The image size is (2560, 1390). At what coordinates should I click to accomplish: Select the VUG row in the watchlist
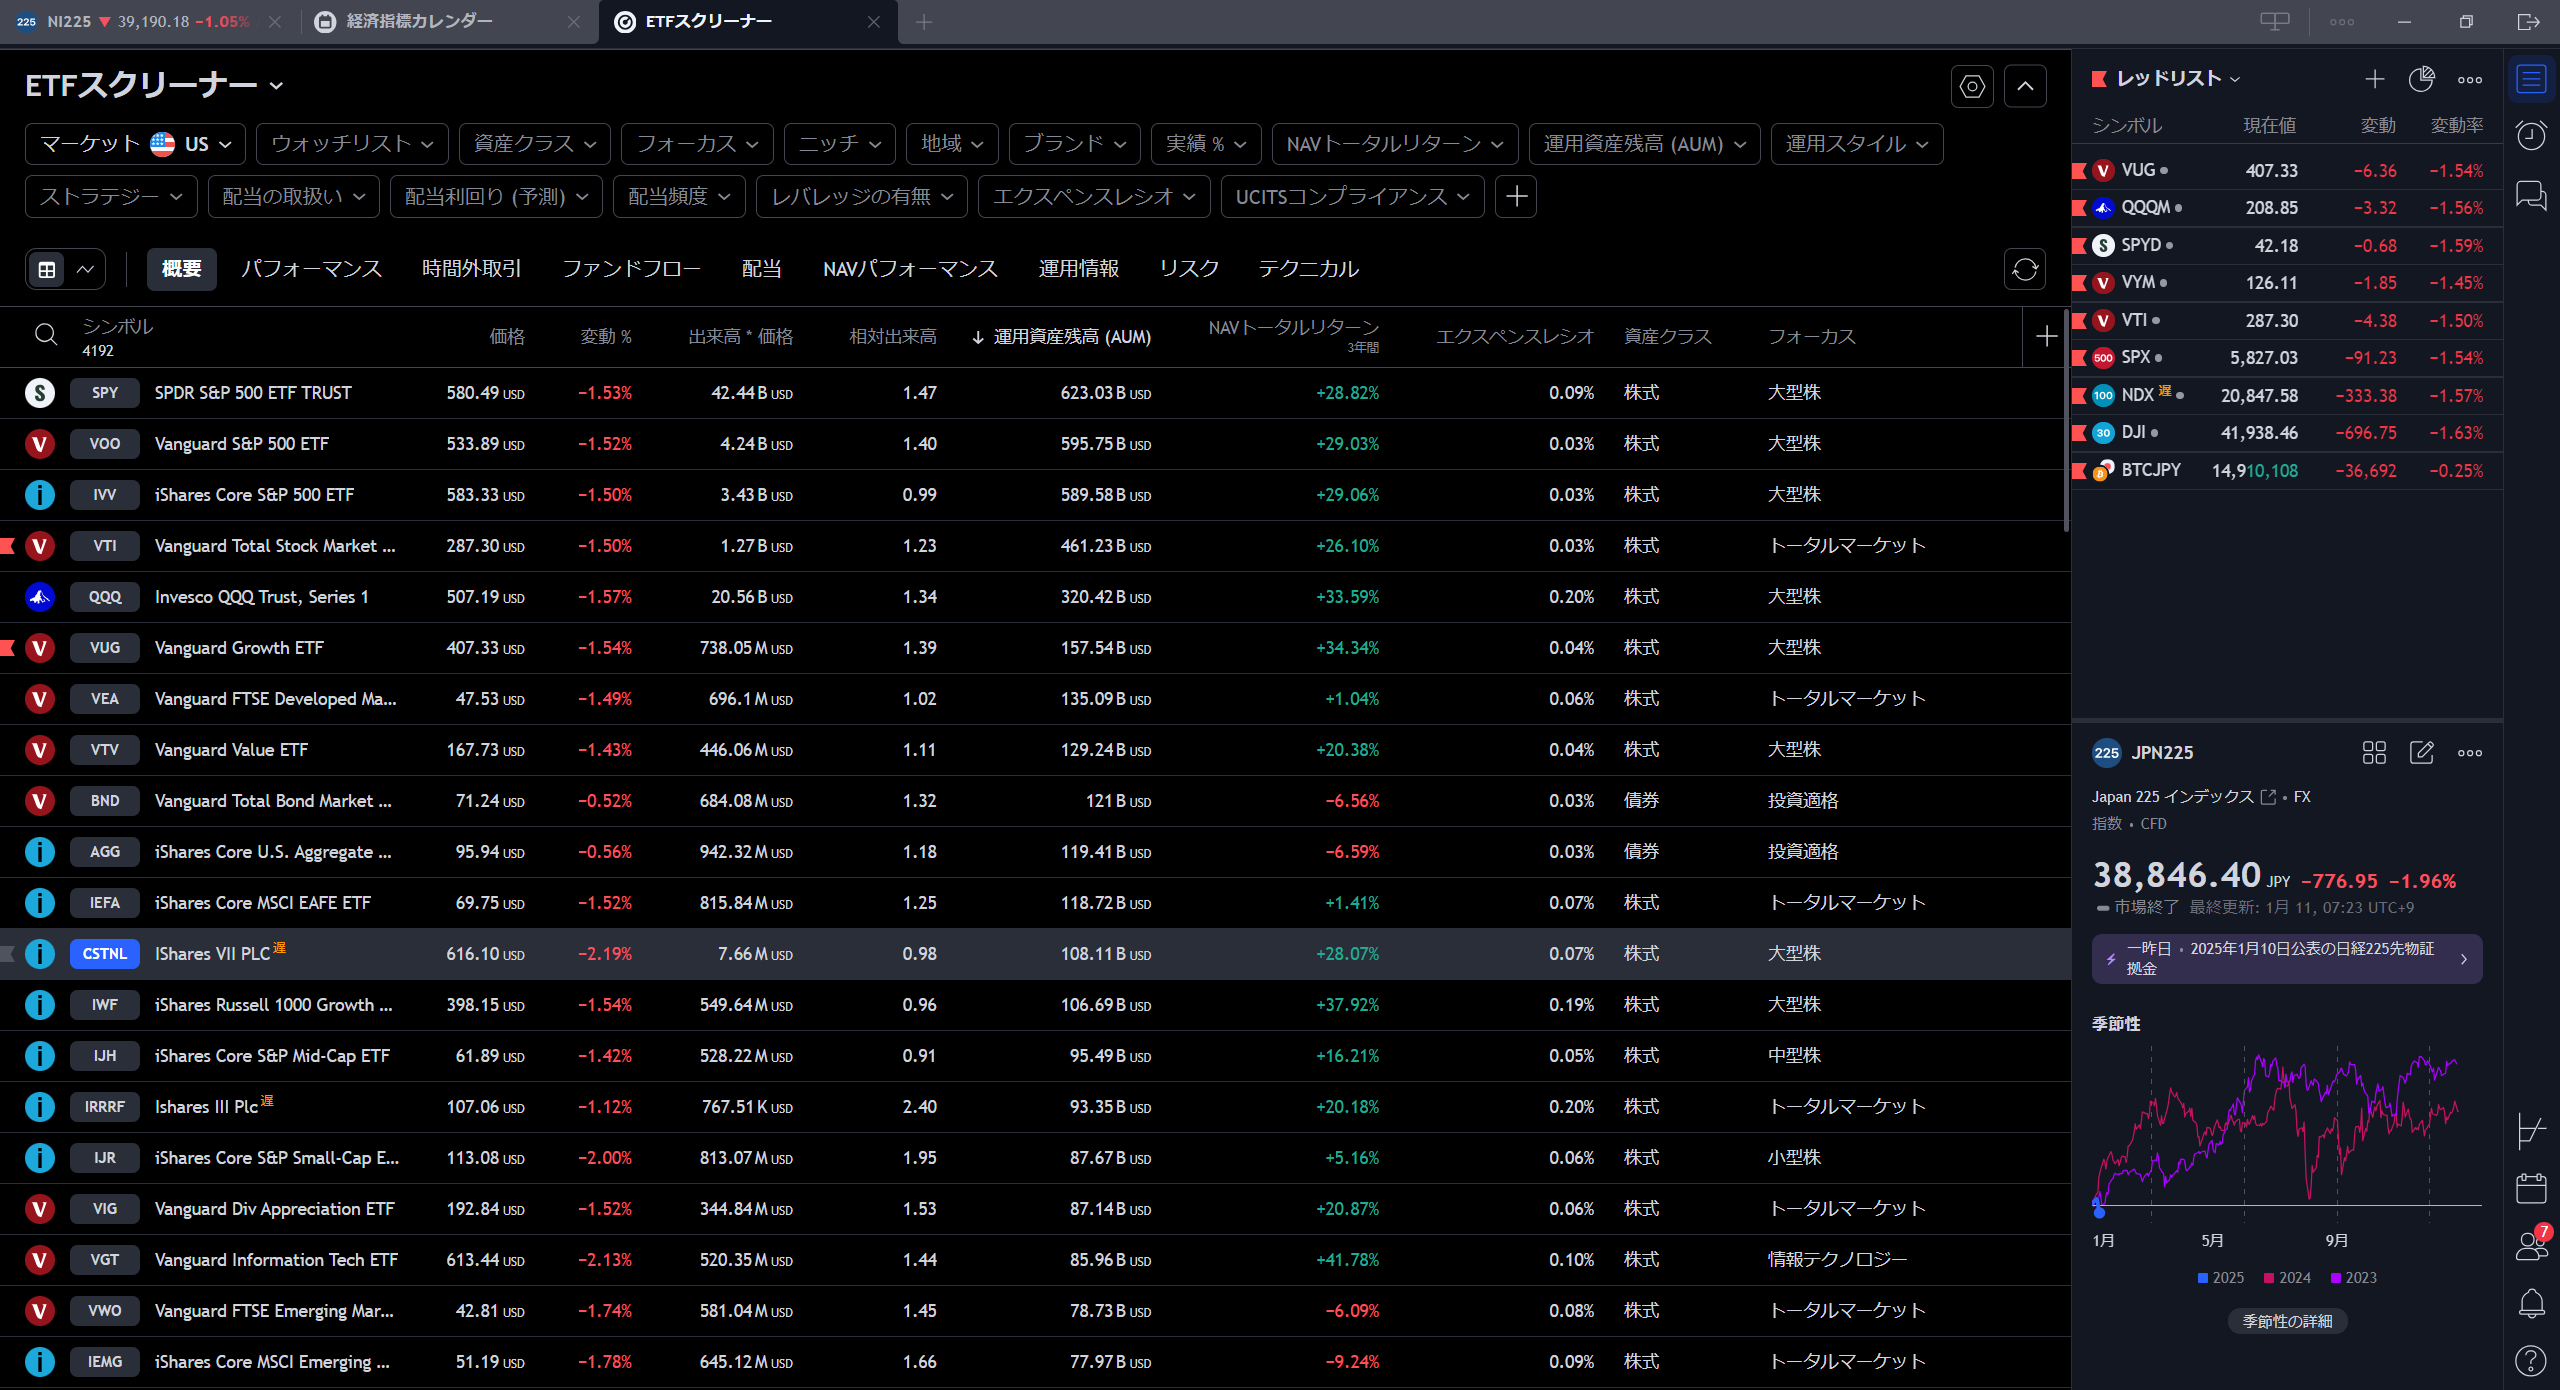coord(2200,169)
